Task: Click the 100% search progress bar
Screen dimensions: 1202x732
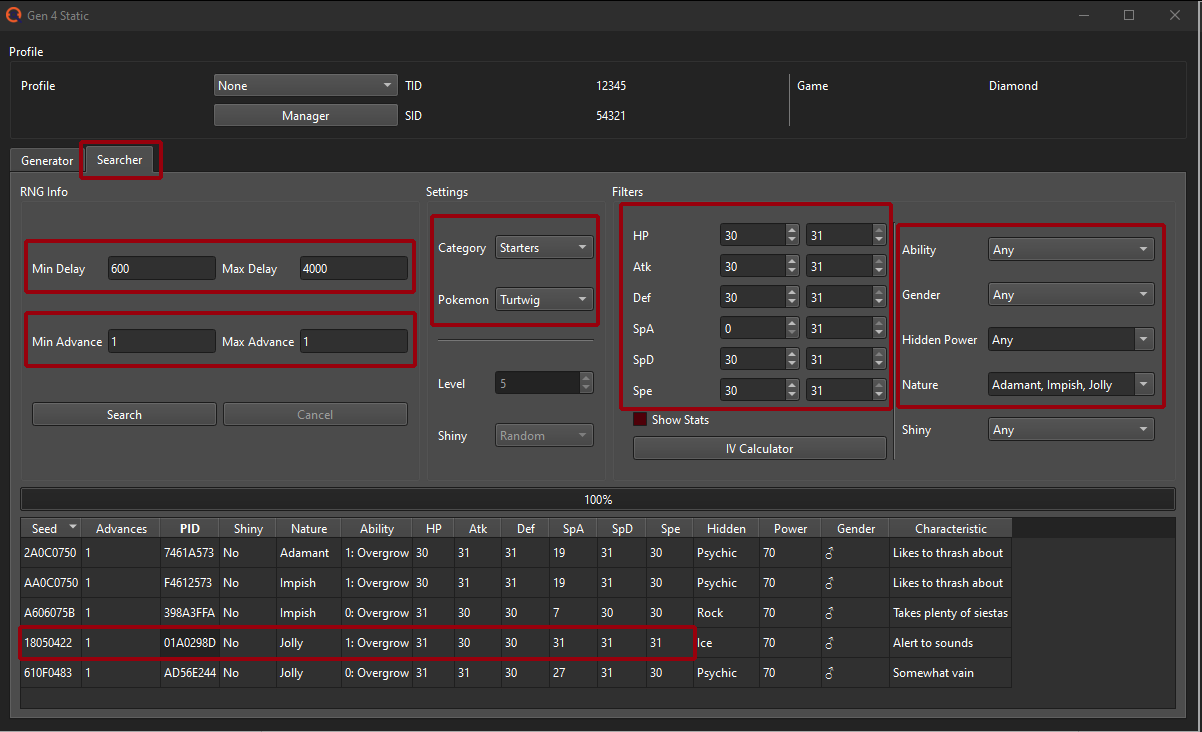Action: tap(598, 499)
